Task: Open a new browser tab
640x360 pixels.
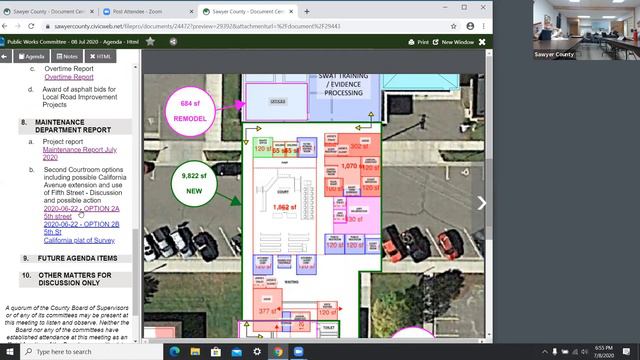Action: pos(307,12)
